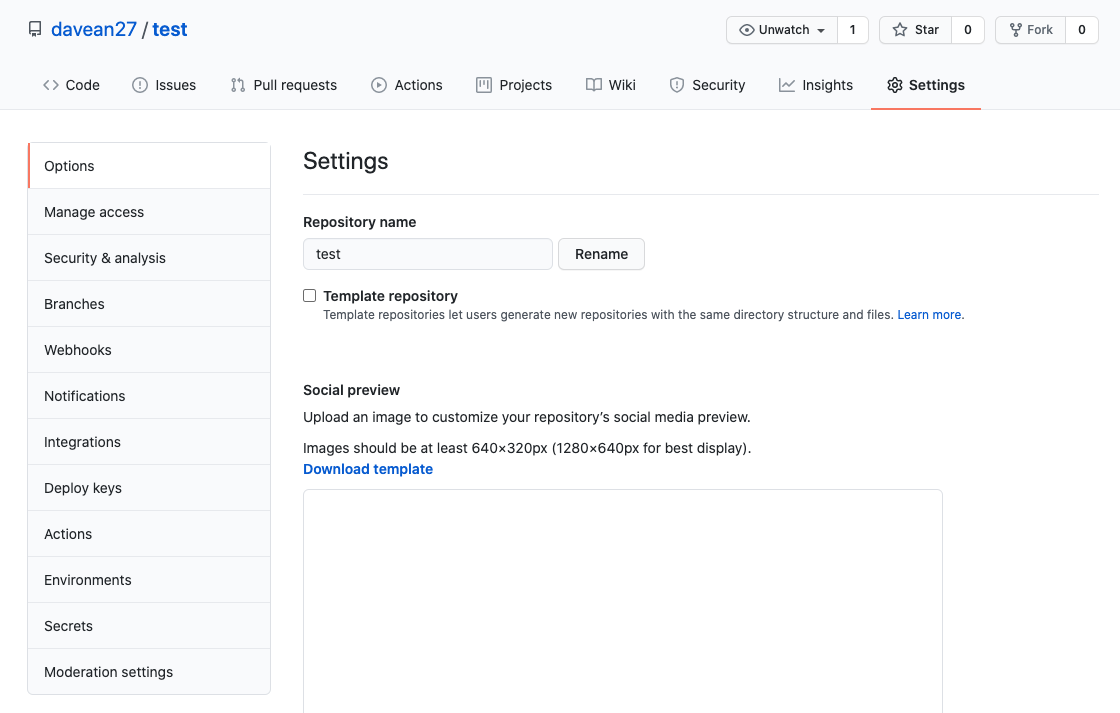The height and width of the screenshot is (713, 1120).
Task: Click the Actions play-circle icon
Action: tap(379, 85)
